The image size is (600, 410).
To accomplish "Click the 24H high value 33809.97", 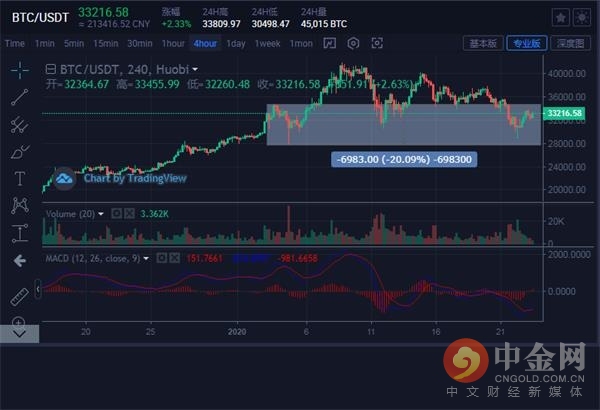I will pyautogui.click(x=221, y=24).
